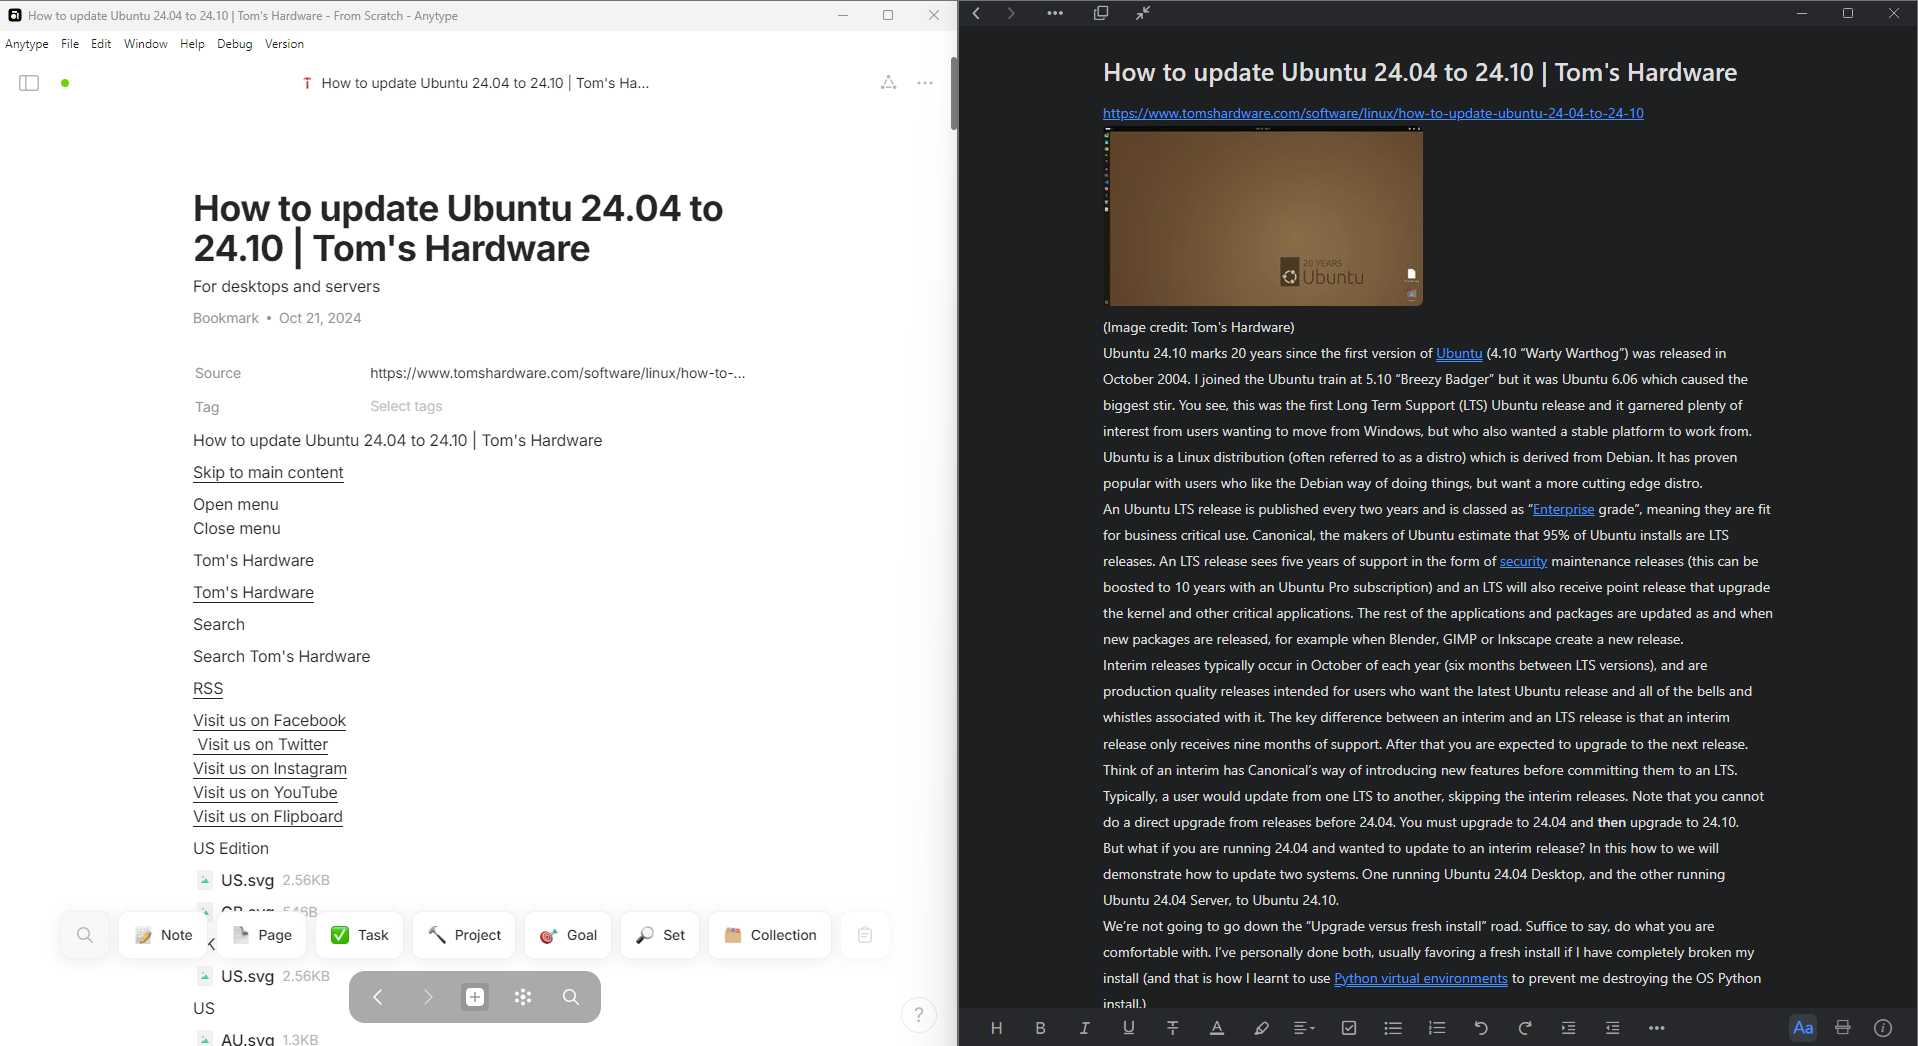
Task: Insert a checkbox to-do item
Action: [1349, 1028]
